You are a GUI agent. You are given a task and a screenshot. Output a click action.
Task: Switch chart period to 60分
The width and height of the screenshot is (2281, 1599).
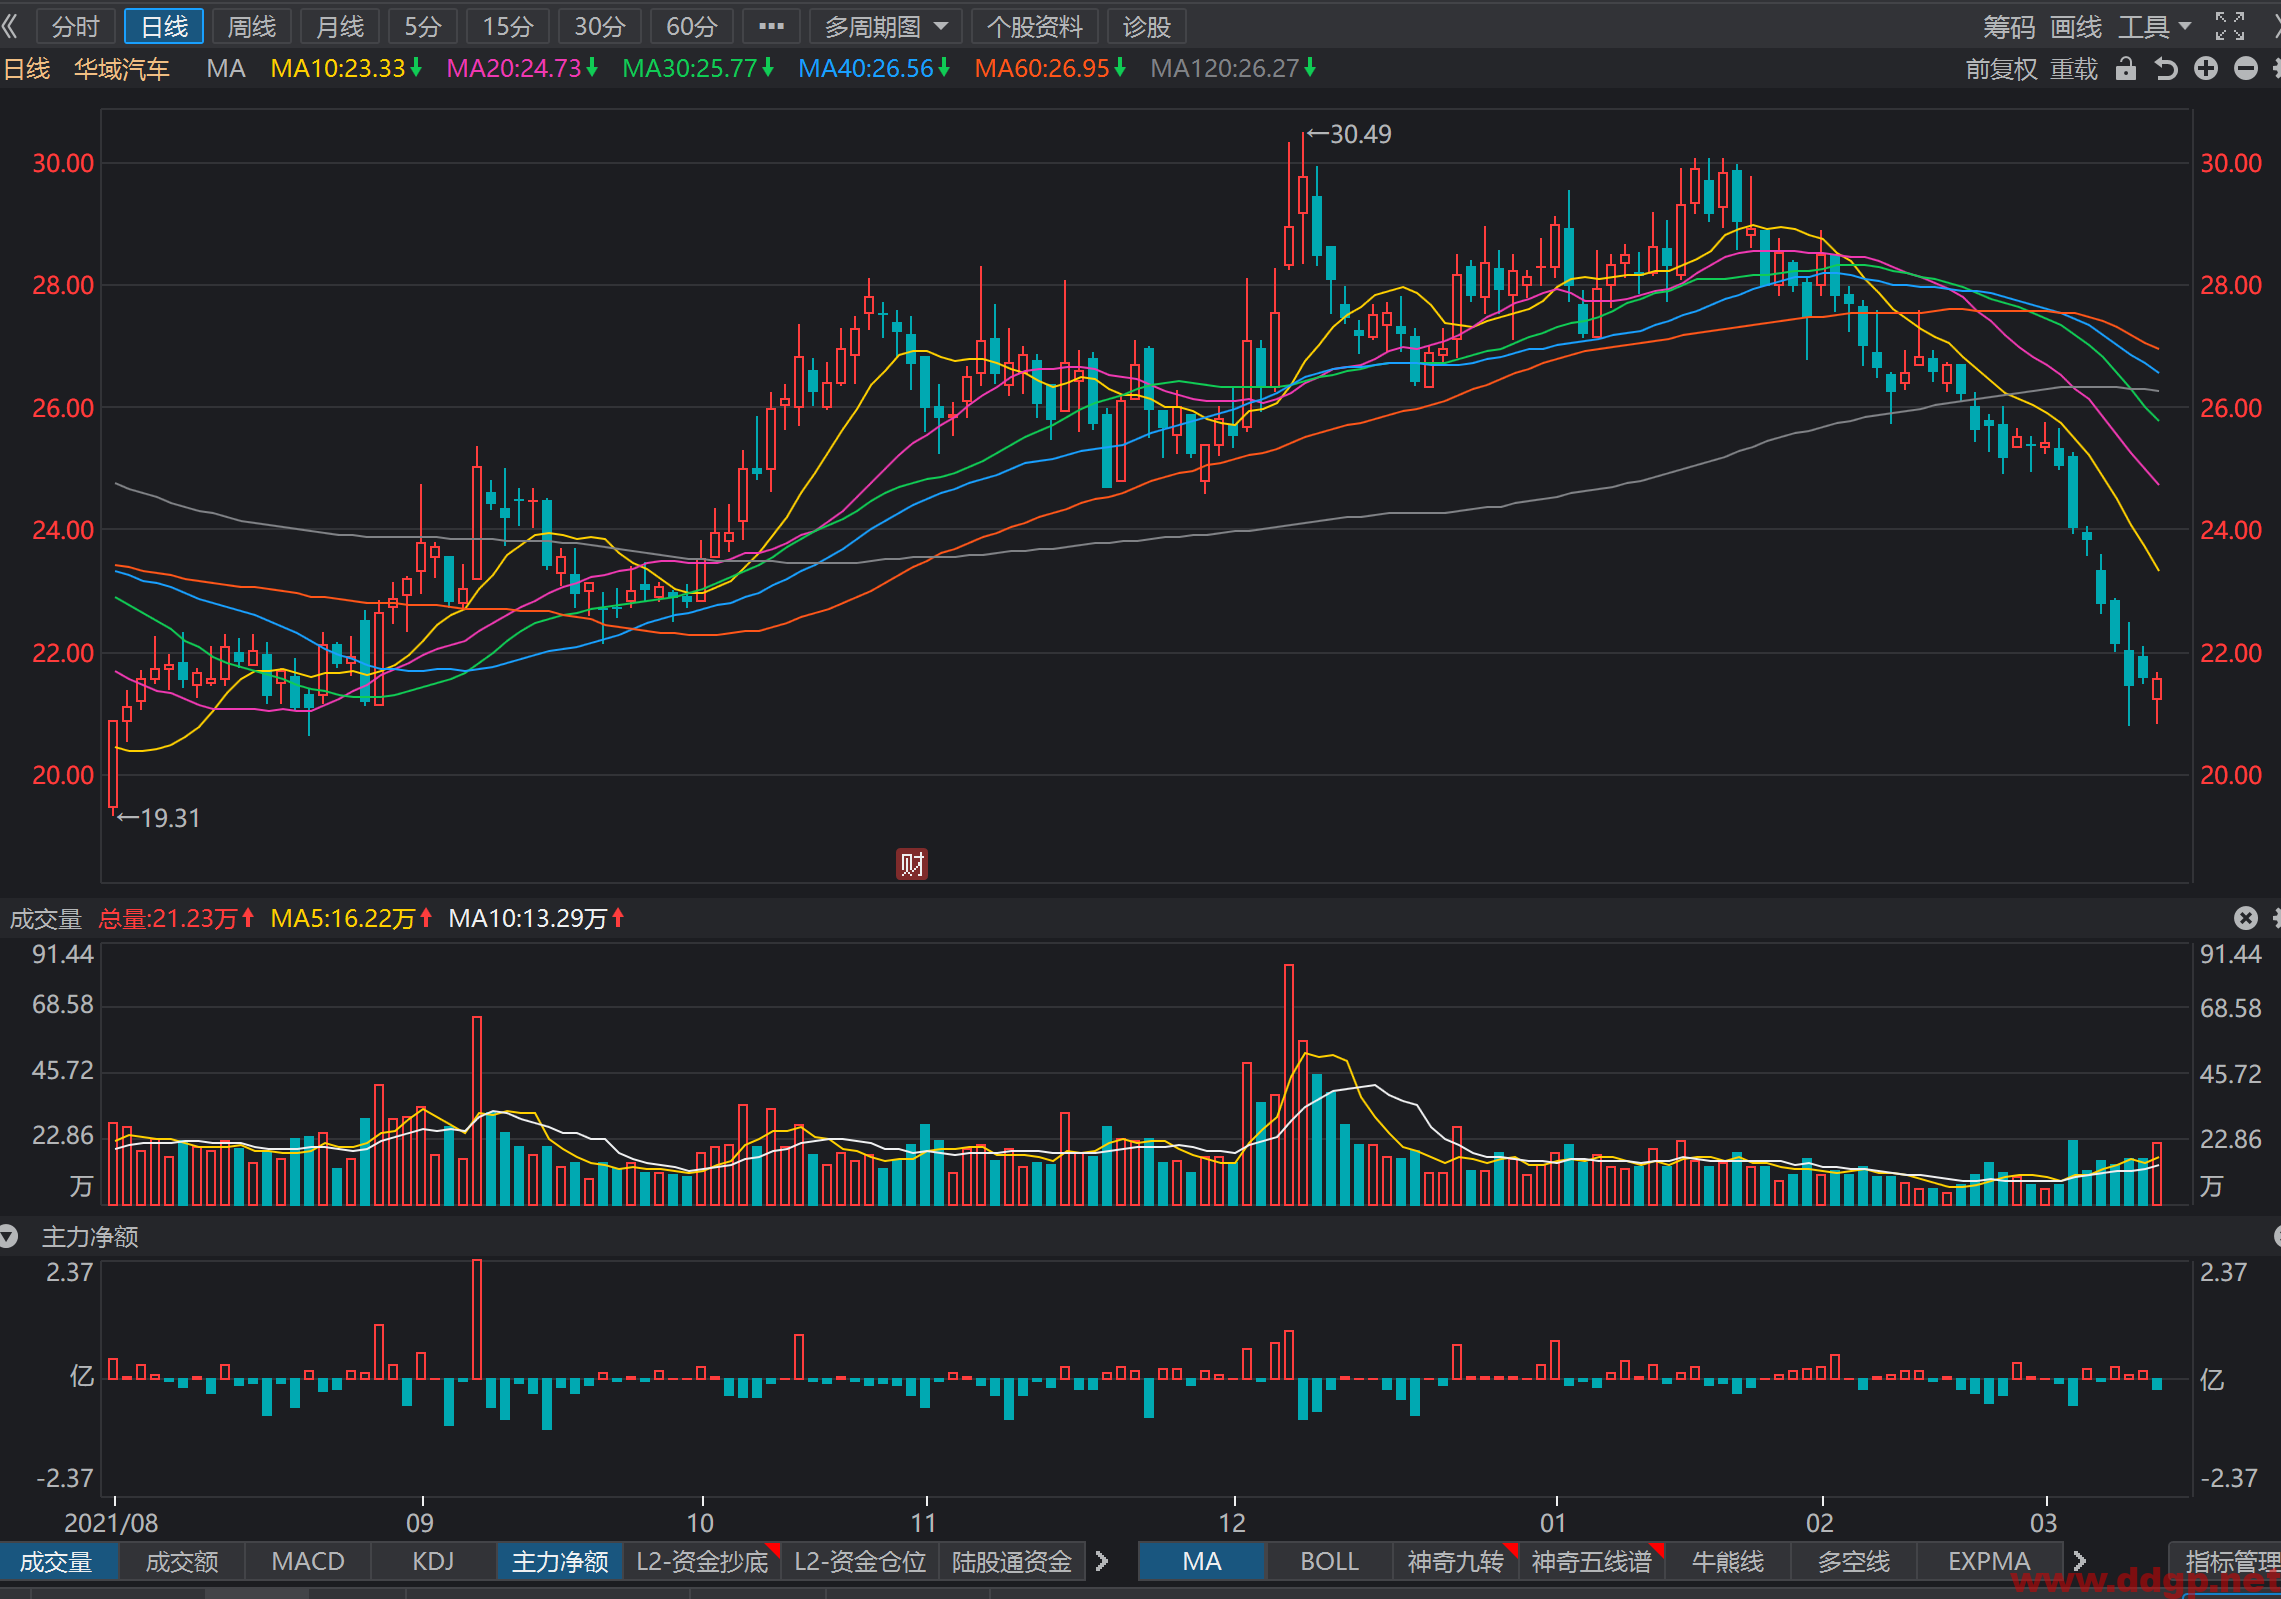pos(692,27)
